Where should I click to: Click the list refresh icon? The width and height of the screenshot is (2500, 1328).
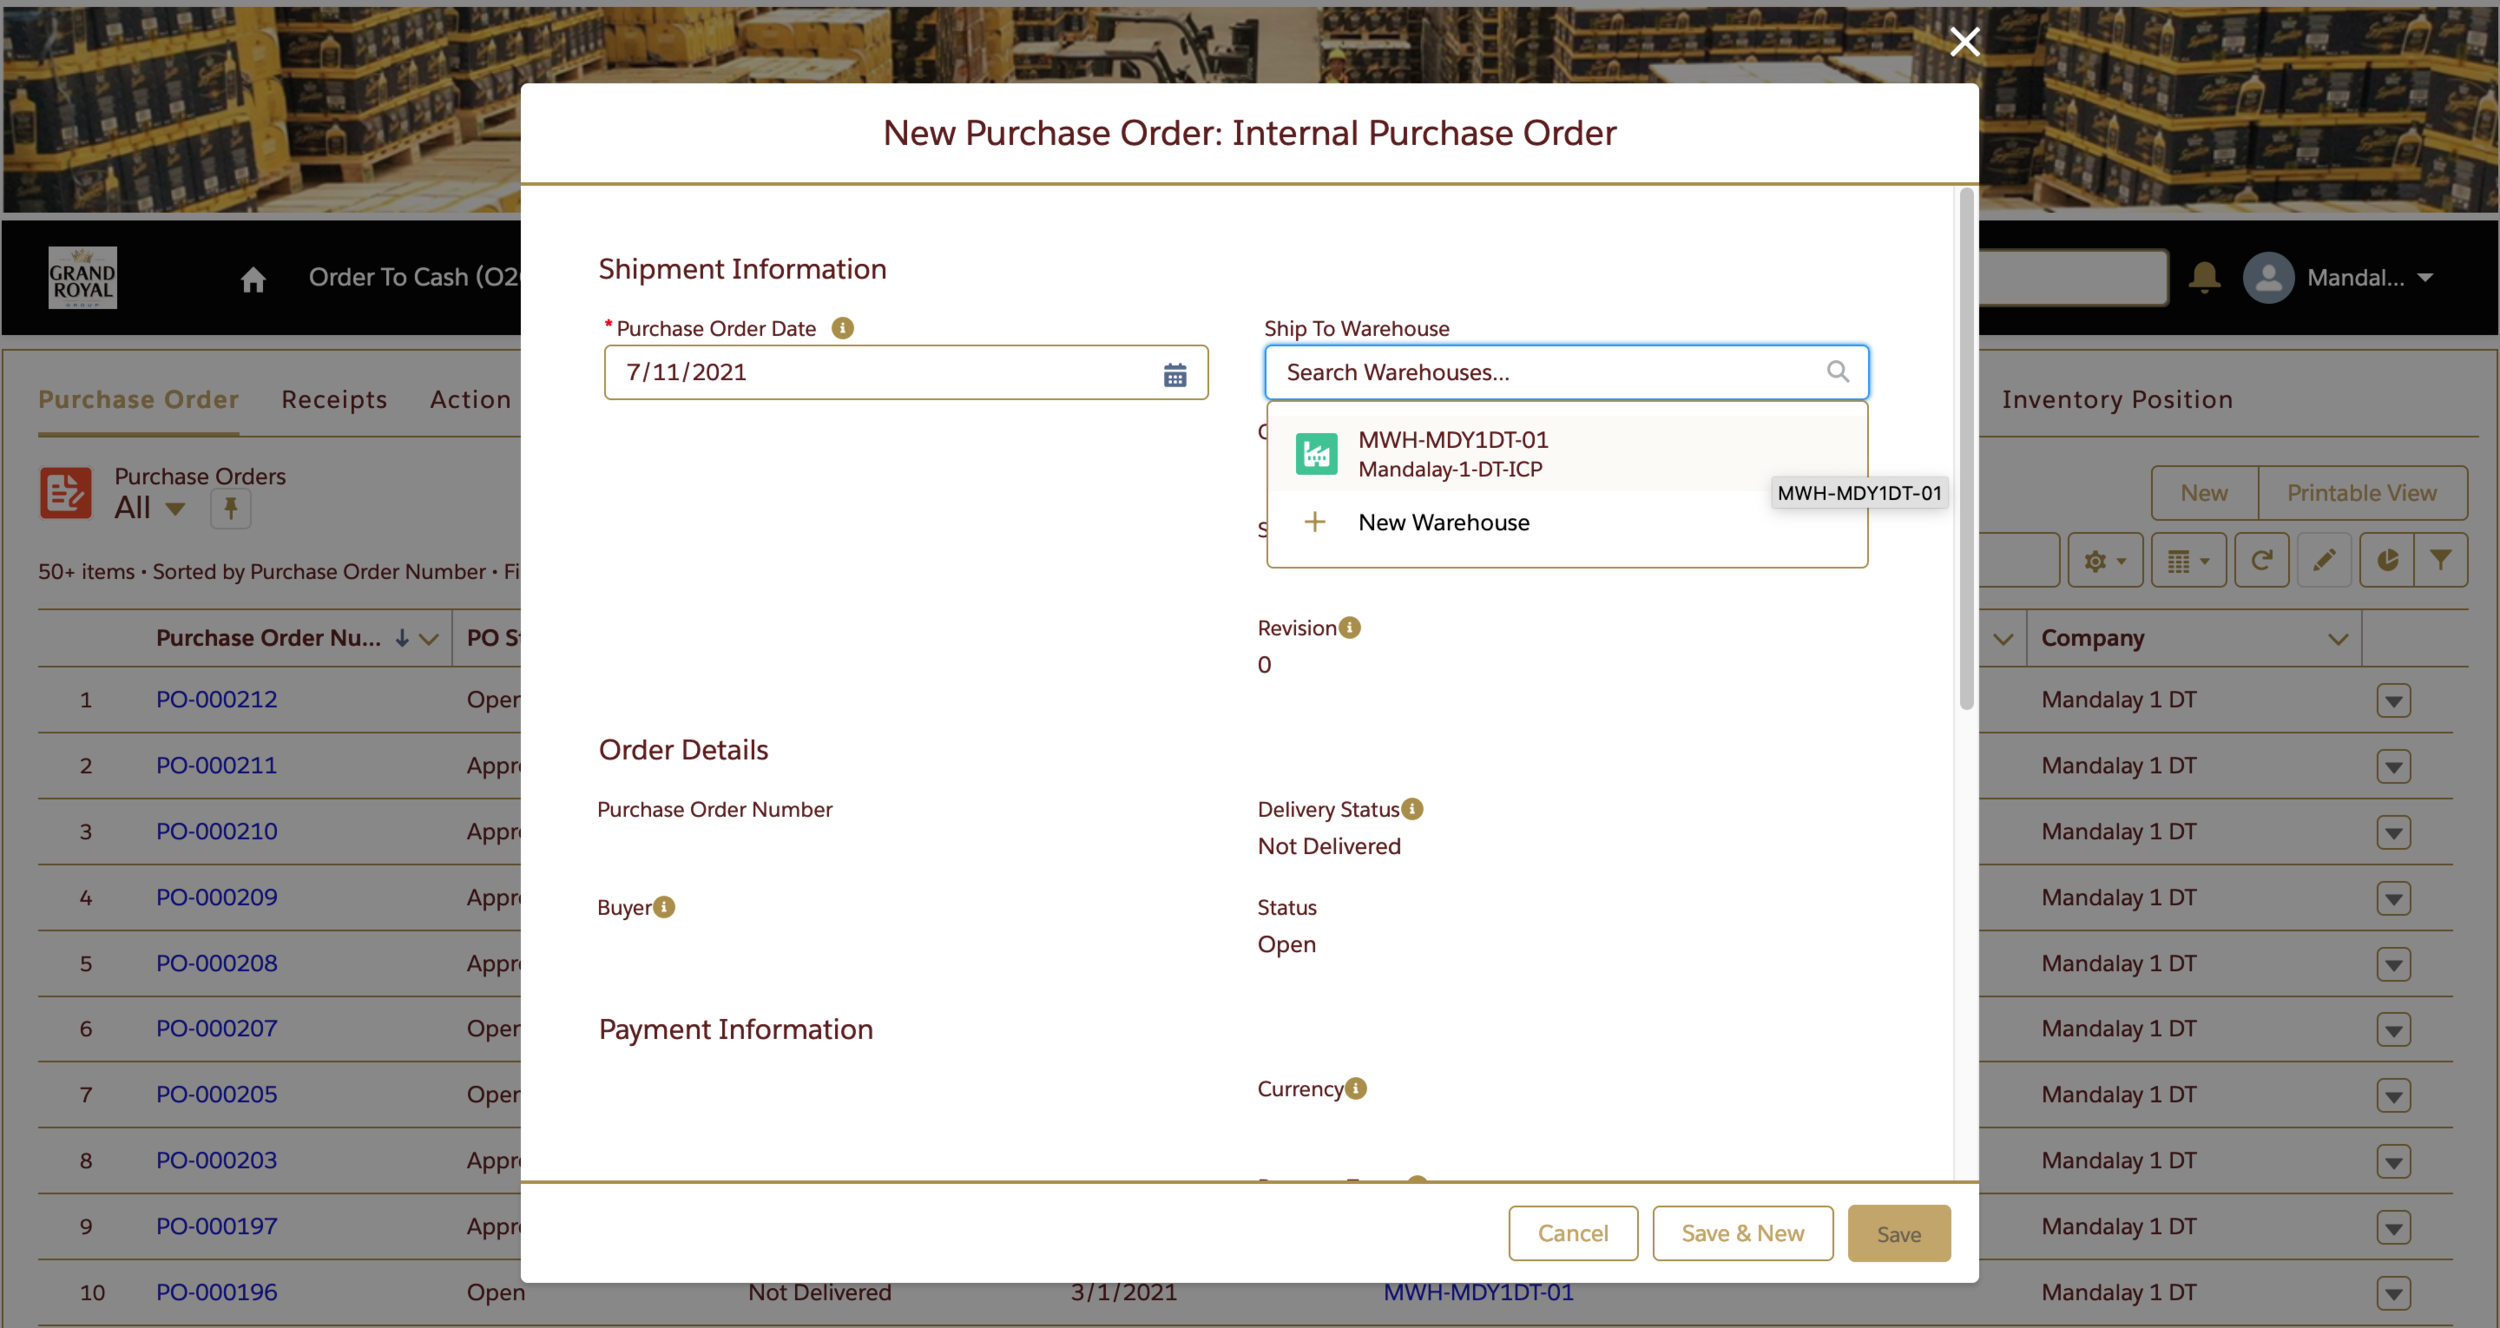coord(2261,561)
